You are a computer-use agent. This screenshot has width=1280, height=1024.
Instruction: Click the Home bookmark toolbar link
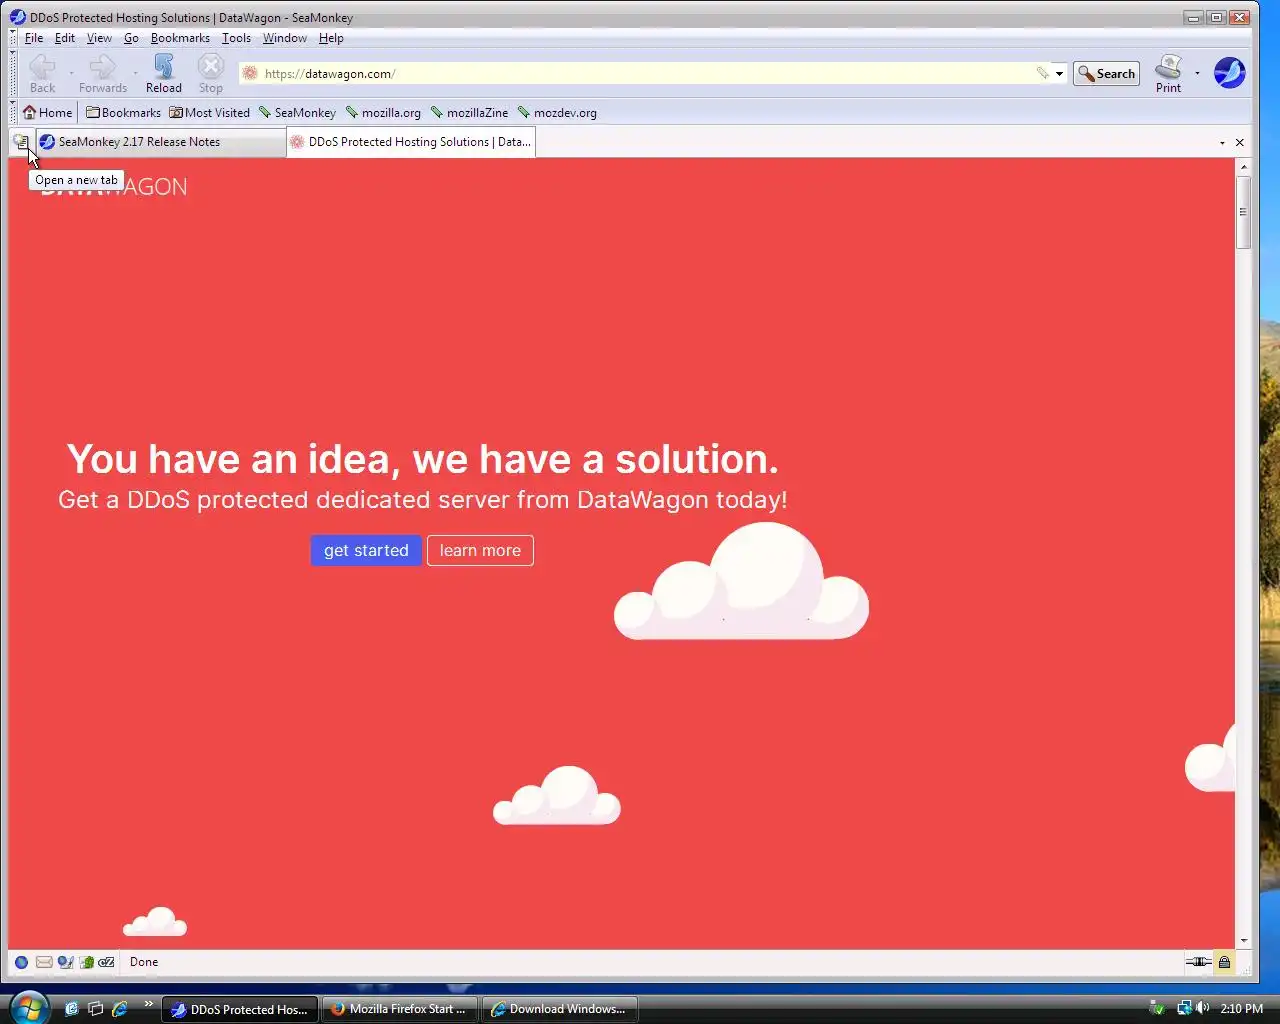[x=47, y=113]
